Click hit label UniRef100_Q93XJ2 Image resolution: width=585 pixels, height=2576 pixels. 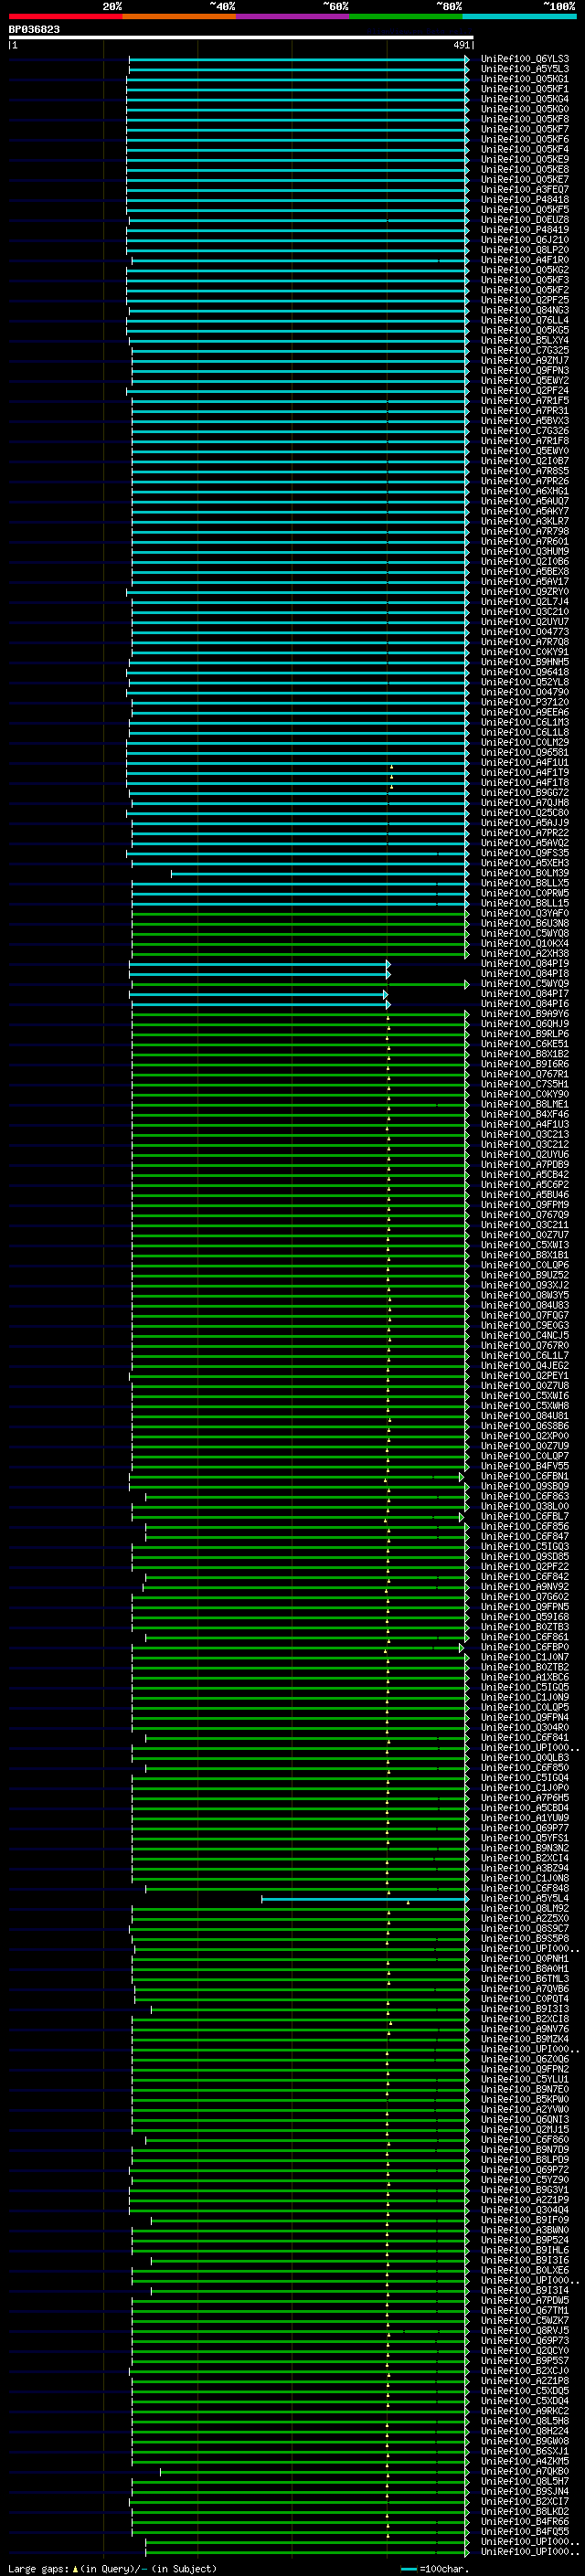click(525, 1284)
